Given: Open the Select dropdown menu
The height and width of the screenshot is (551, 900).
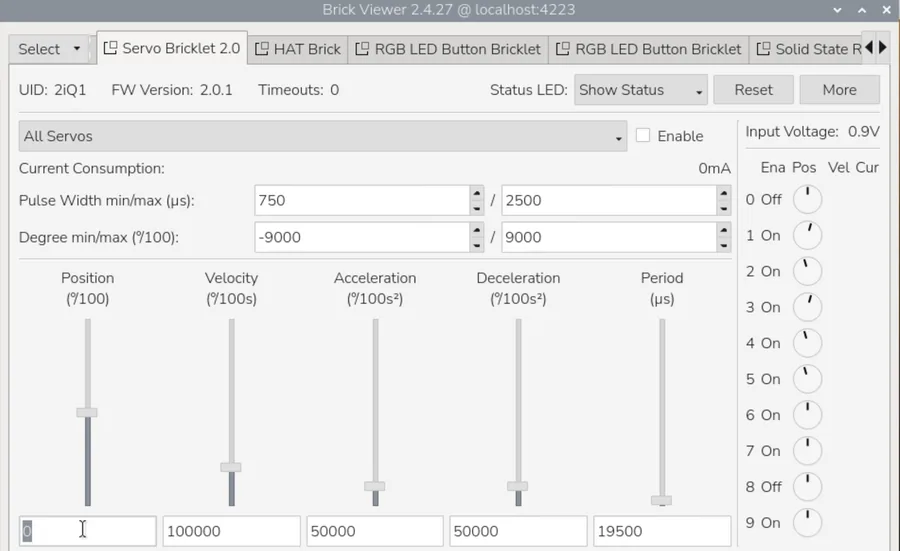Looking at the screenshot, I should [49, 49].
